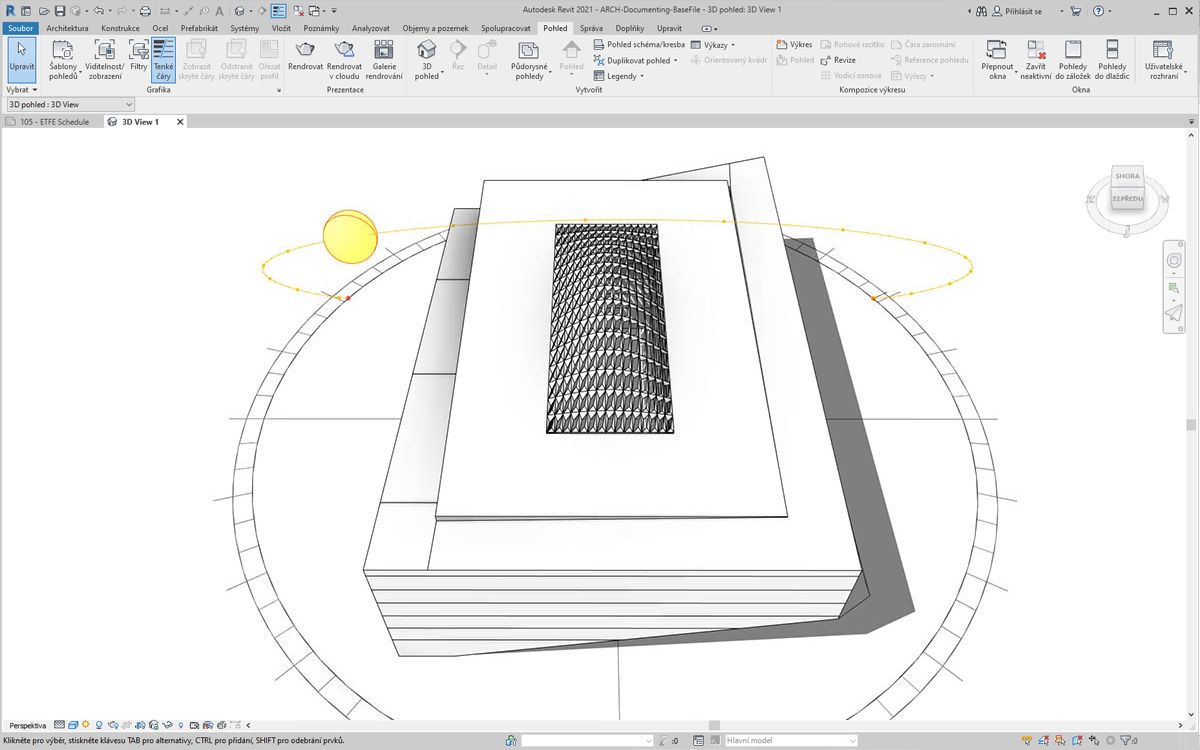Open the help question mark icon
The height and width of the screenshot is (750, 1200).
(1098, 10)
